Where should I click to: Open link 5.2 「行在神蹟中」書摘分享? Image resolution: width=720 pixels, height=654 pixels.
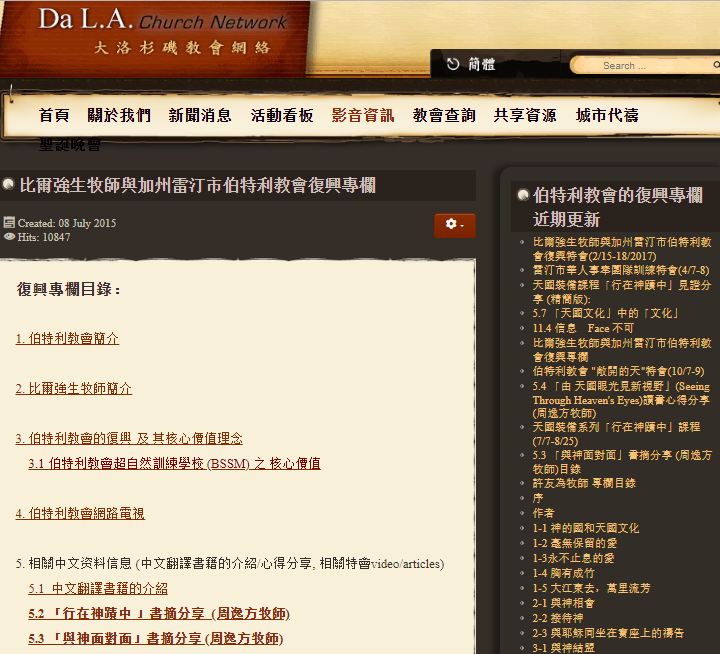159,614
